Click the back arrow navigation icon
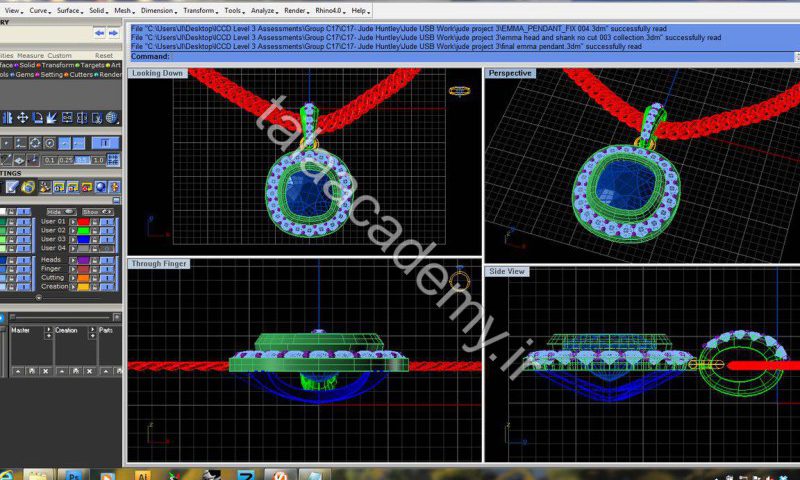The width and height of the screenshot is (800, 480). click(x=100, y=33)
